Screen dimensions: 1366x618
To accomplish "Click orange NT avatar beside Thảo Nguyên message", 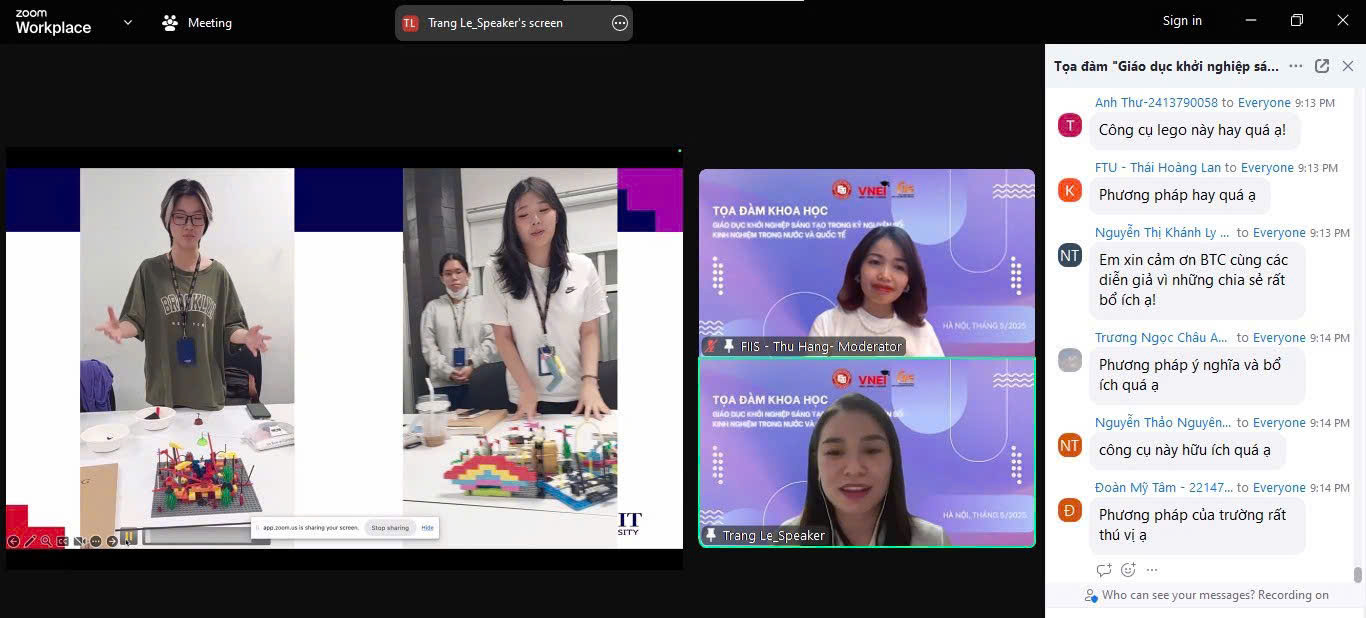I will pos(1070,445).
